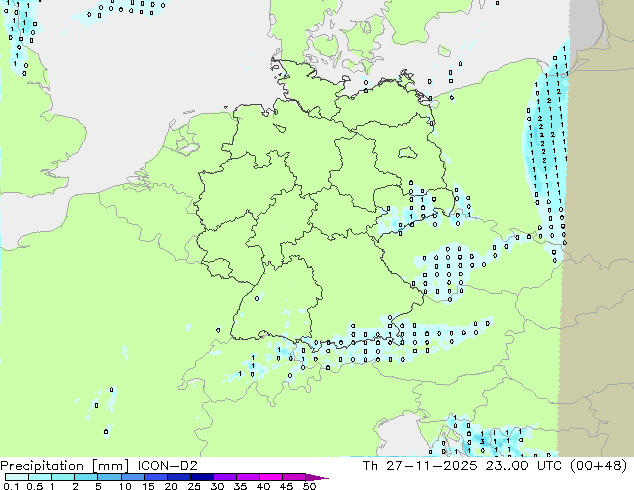The image size is (634, 490).
Task: Click the '15' legend scale label
Action: 148,486
